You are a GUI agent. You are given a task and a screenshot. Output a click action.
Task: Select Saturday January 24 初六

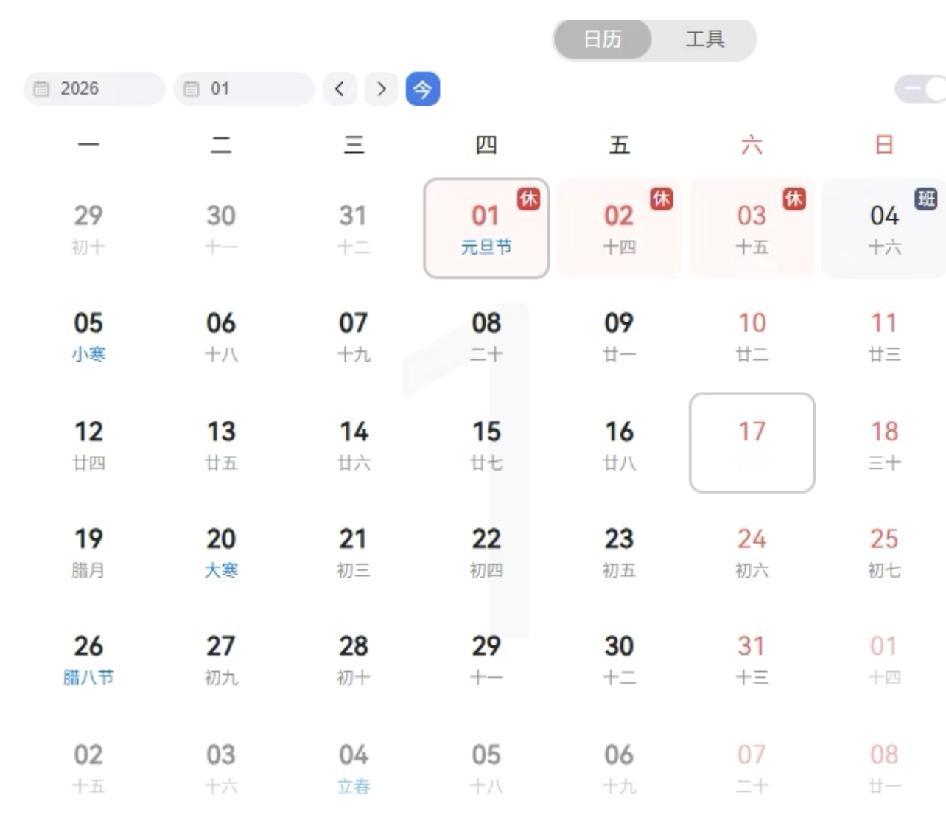tap(752, 551)
